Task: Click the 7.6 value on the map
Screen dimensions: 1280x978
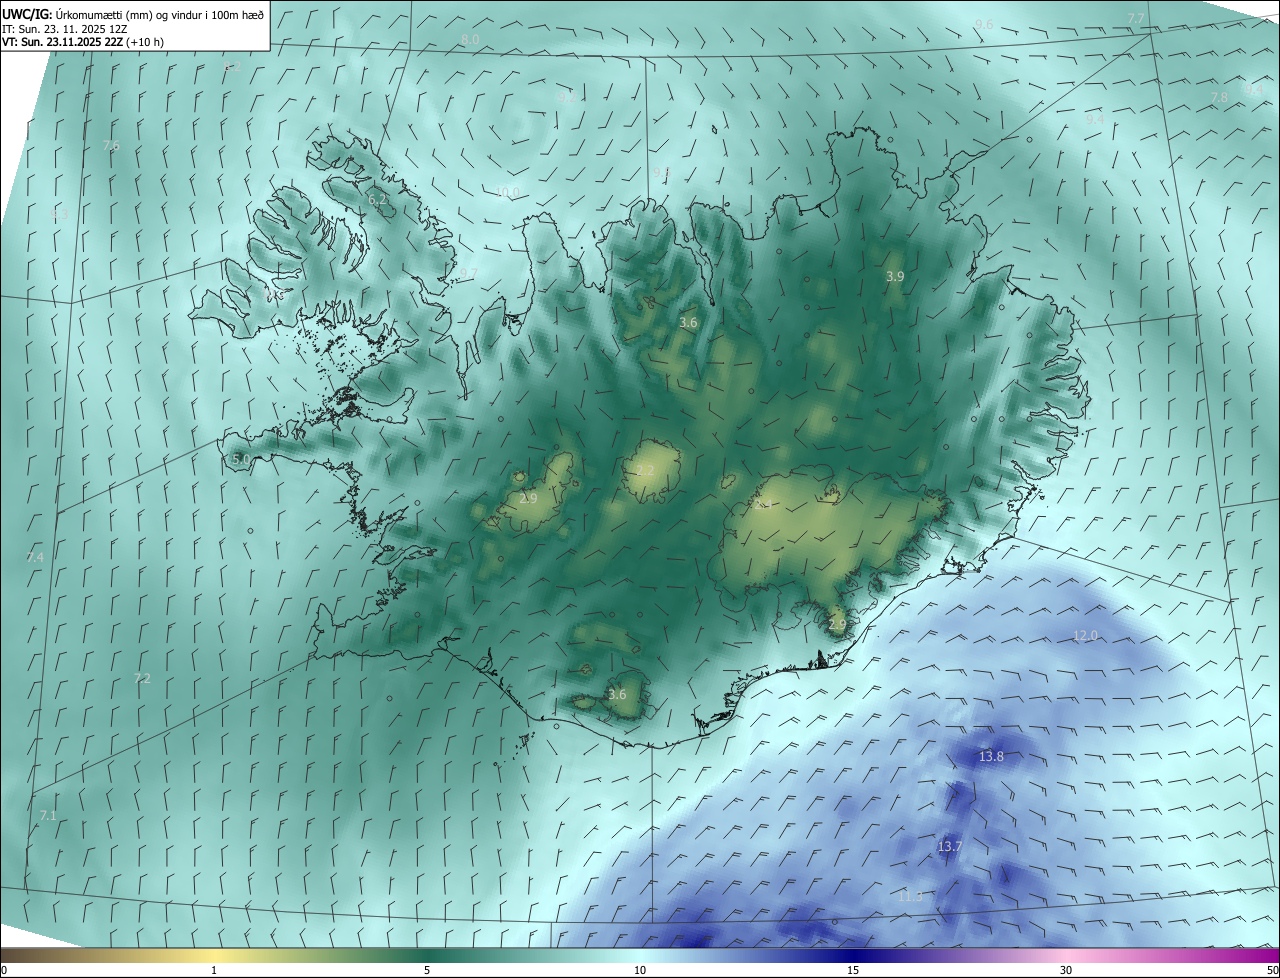Action: (x=111, y=146)
